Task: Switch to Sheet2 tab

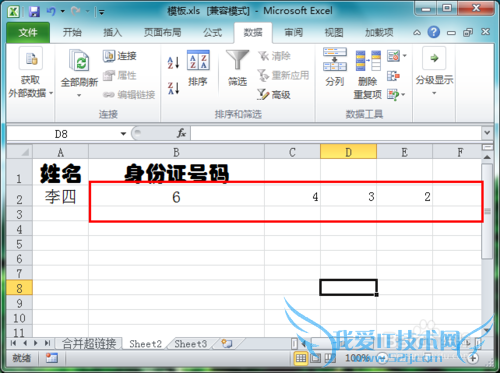Action: click(x=146, y=344)
